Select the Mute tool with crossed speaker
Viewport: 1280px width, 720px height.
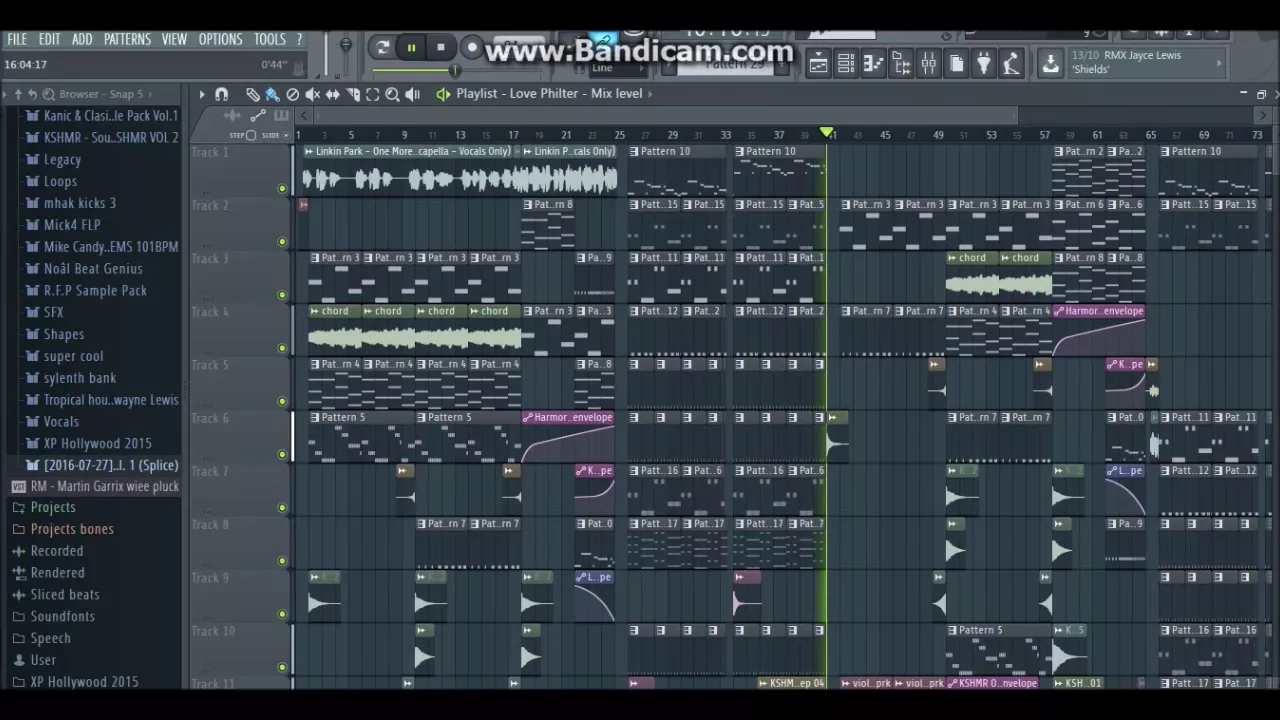(312, 94)
